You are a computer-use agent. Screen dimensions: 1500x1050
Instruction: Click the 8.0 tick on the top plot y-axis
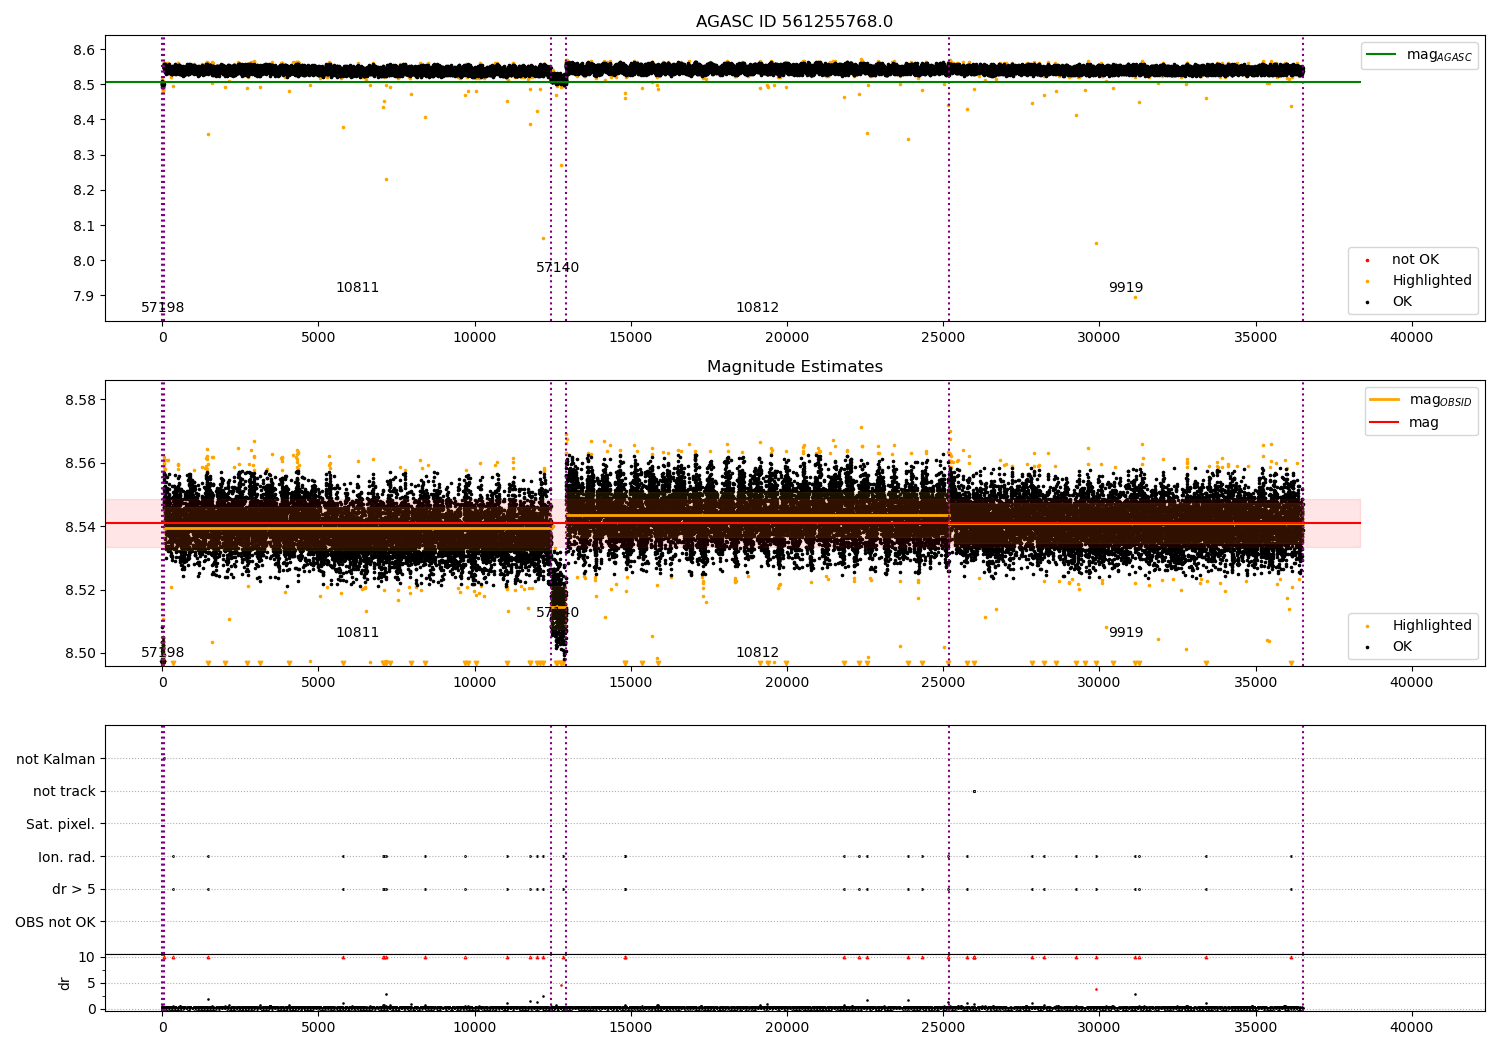tap(85, 261)
